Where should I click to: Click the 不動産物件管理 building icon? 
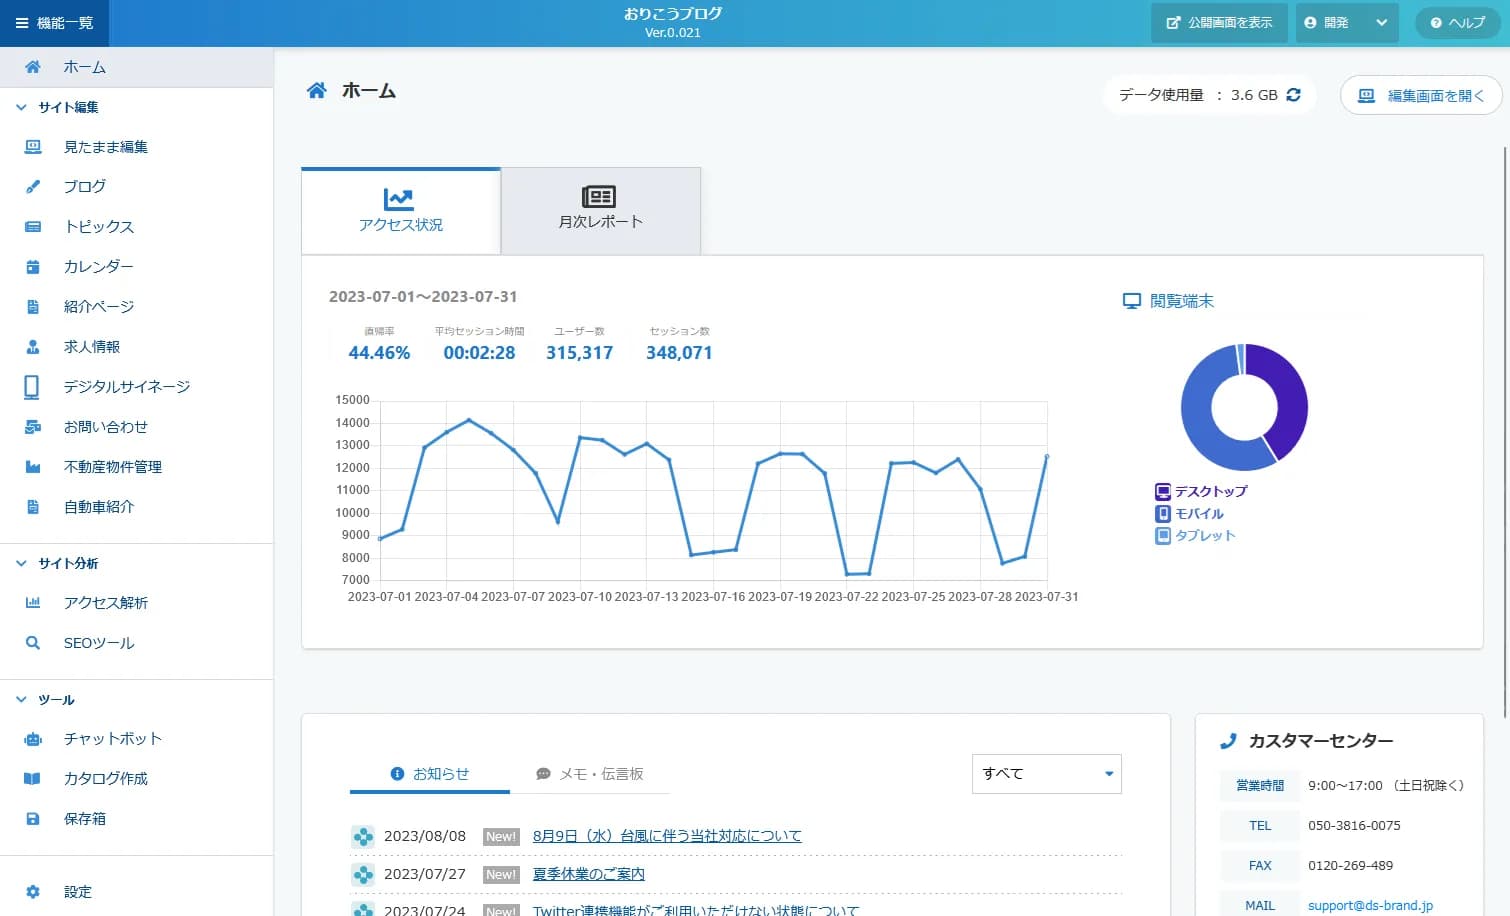point(33,467)
